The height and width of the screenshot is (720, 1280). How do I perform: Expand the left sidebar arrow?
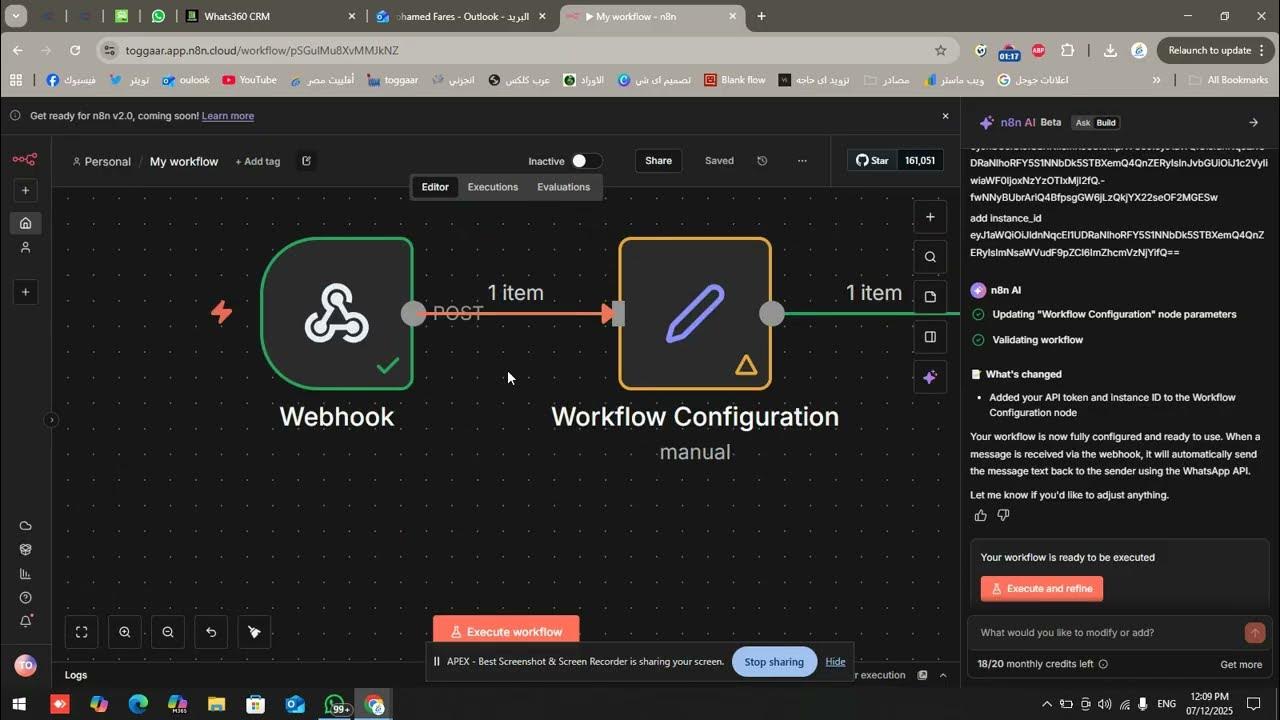[x=51, y=420]
